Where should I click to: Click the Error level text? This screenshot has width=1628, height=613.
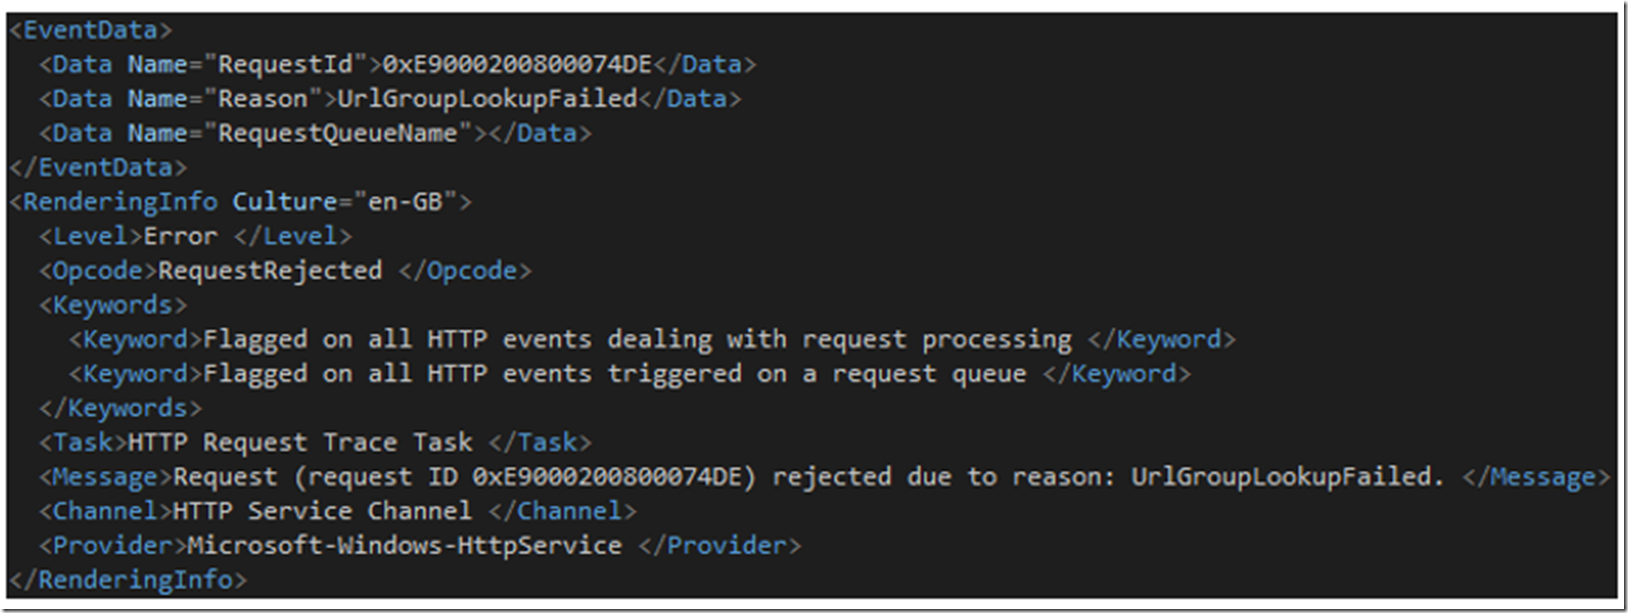(180, 236)
